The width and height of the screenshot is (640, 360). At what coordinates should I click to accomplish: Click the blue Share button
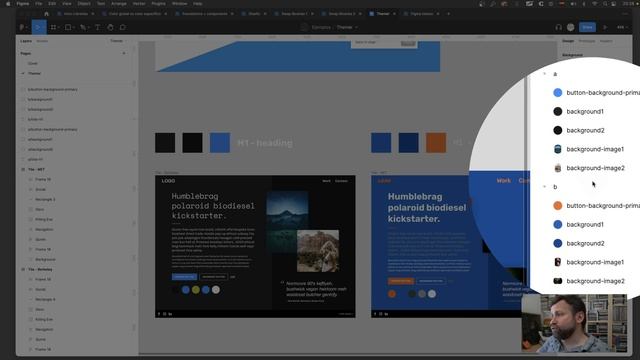point(587,27)
